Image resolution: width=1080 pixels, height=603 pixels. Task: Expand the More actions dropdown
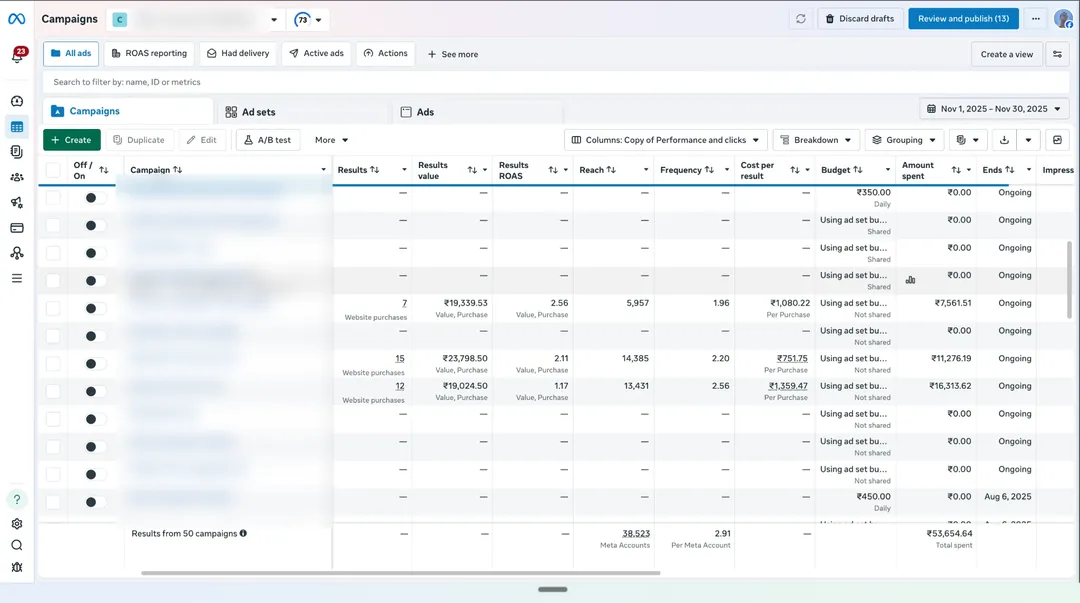point(331,140)
